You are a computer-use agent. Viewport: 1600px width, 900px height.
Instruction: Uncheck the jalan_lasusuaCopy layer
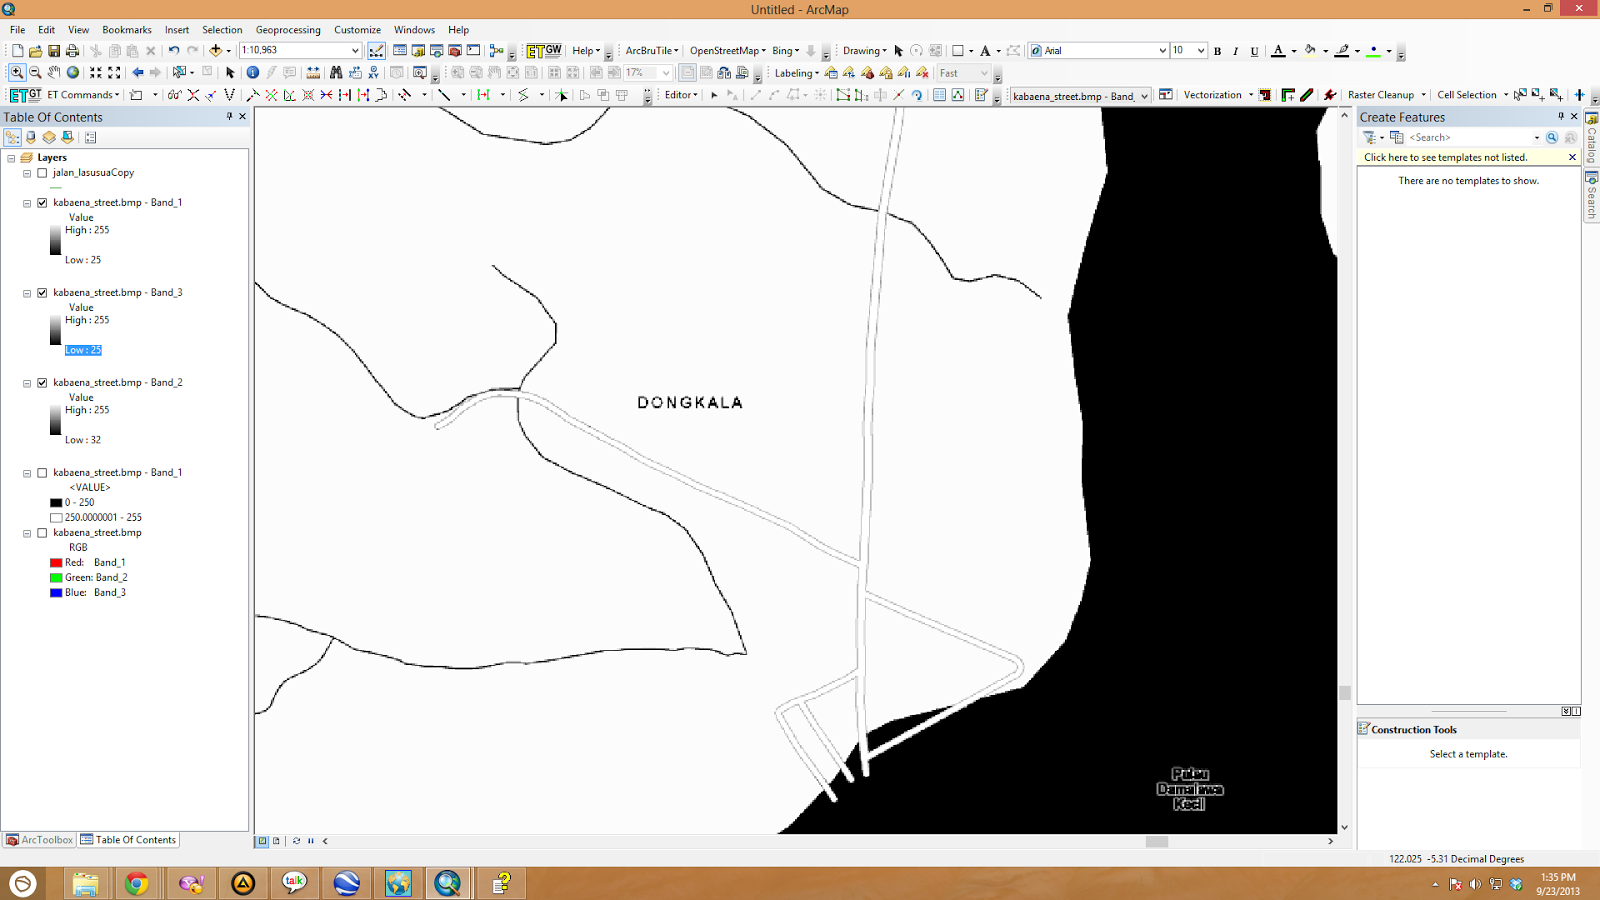(41, 172)
